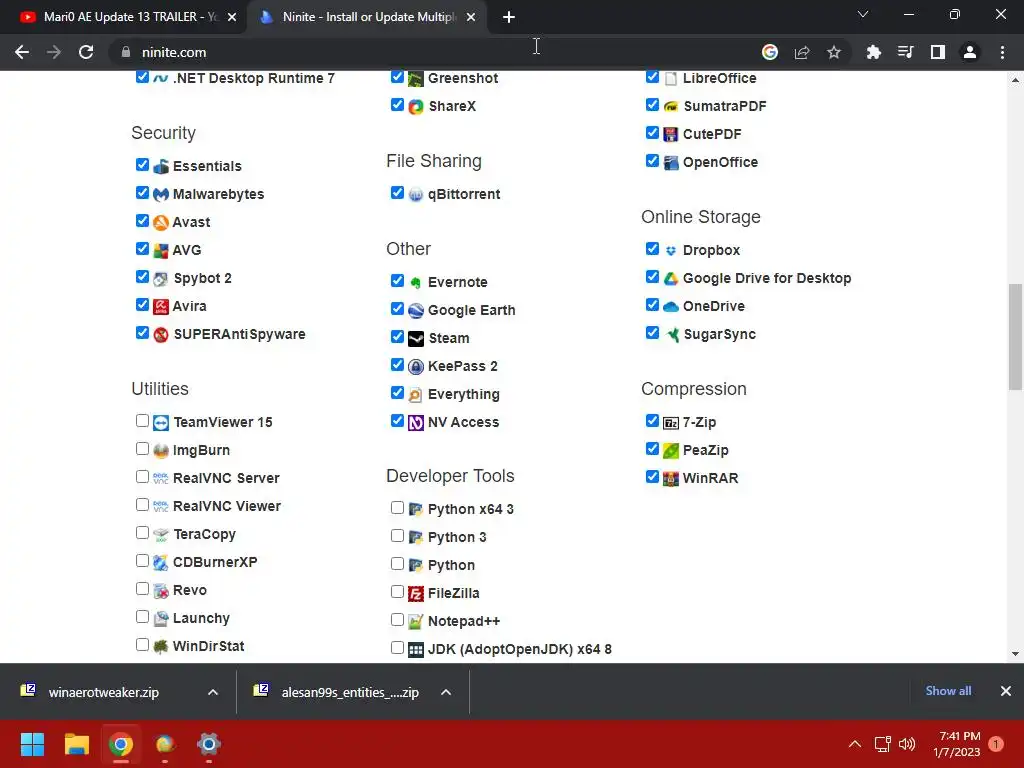Screen dimensions: 1024x768
Task: Go back to previous page
Action: [x=22, y=52]
